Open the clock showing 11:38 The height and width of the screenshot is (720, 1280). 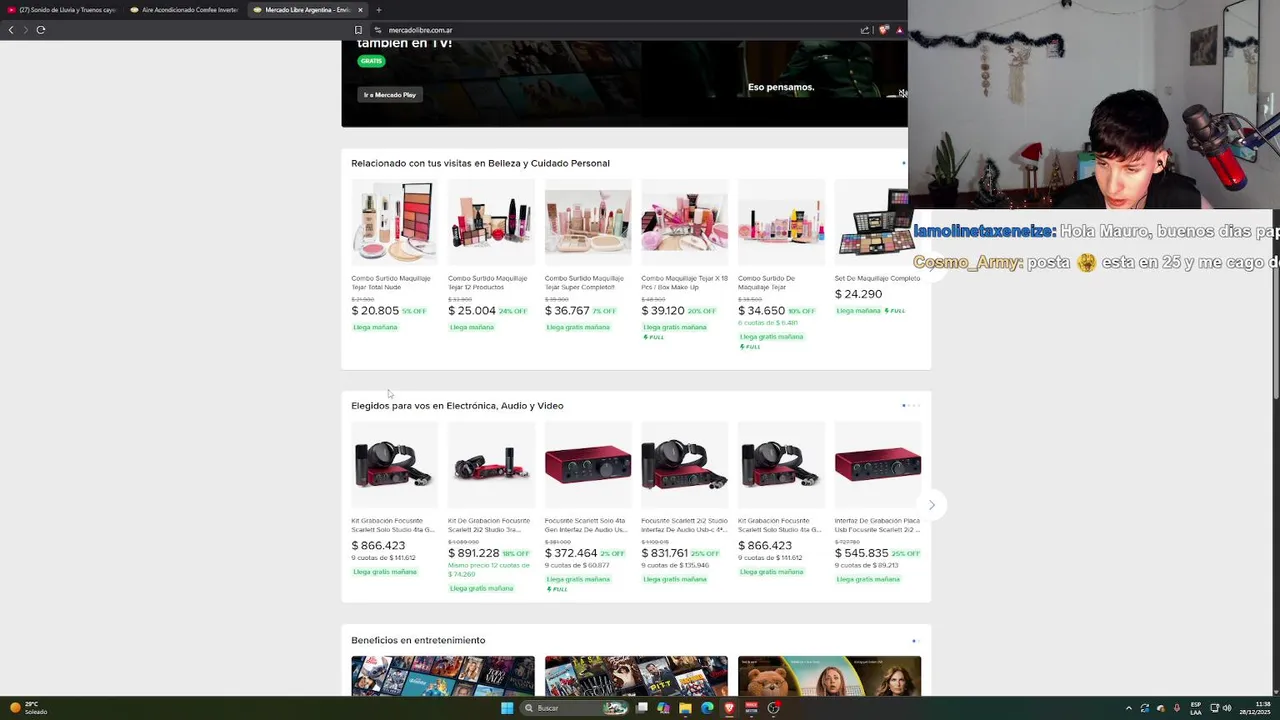(1256, 708)
